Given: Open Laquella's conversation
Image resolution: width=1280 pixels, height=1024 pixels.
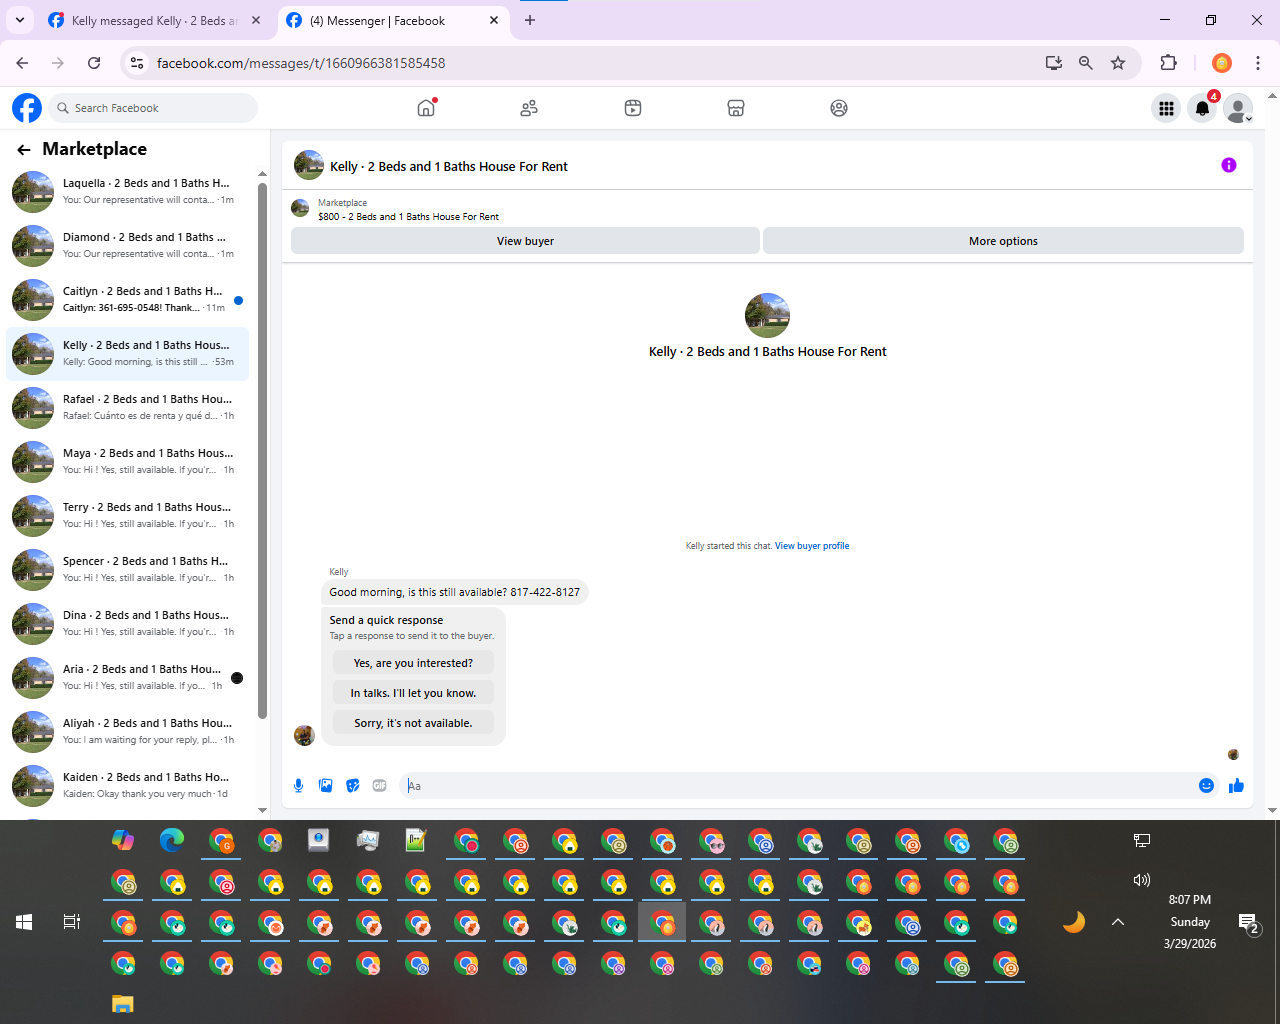Looking at the screenshot, I should click(128, 191).
